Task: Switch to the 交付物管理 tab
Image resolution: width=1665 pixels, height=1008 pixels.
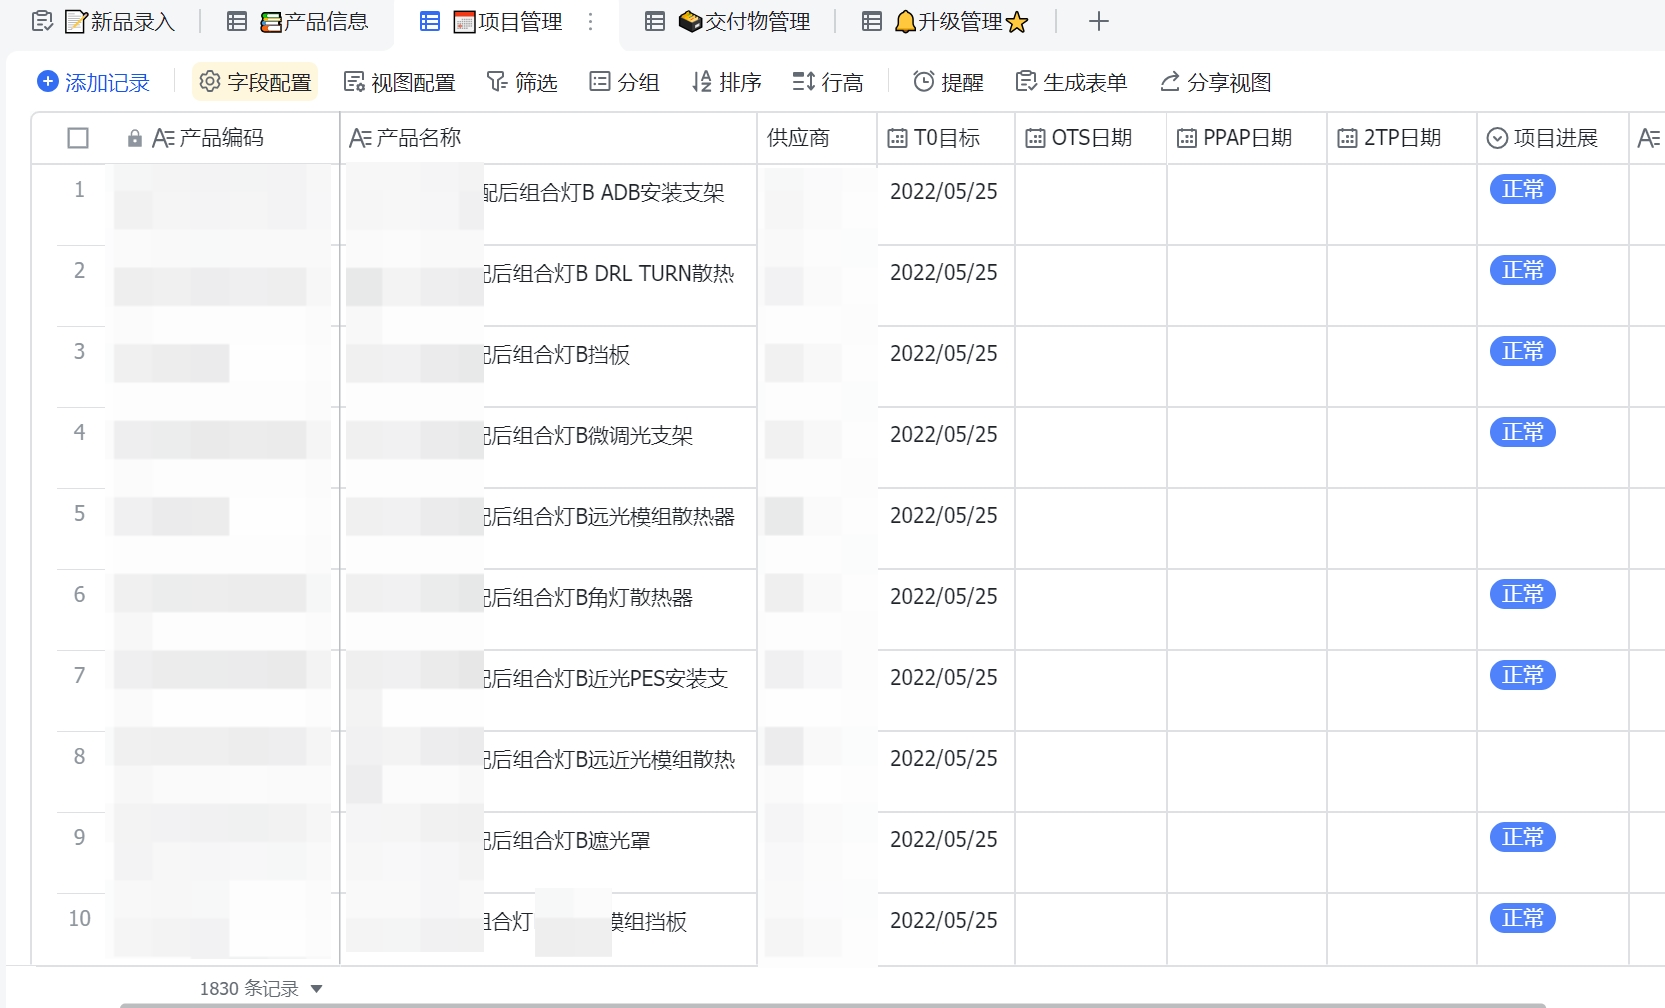Action: tap(744, 22)
